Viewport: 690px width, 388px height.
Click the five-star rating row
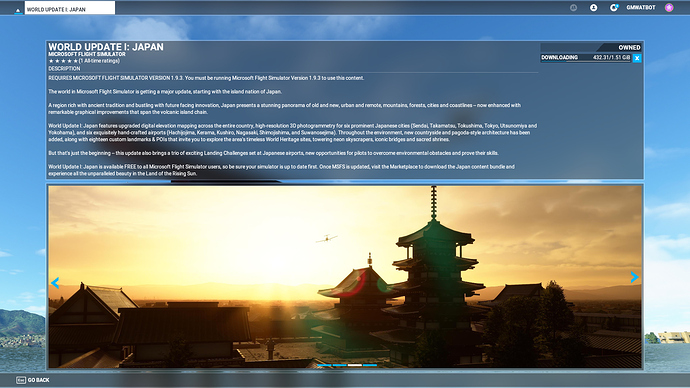63,61
